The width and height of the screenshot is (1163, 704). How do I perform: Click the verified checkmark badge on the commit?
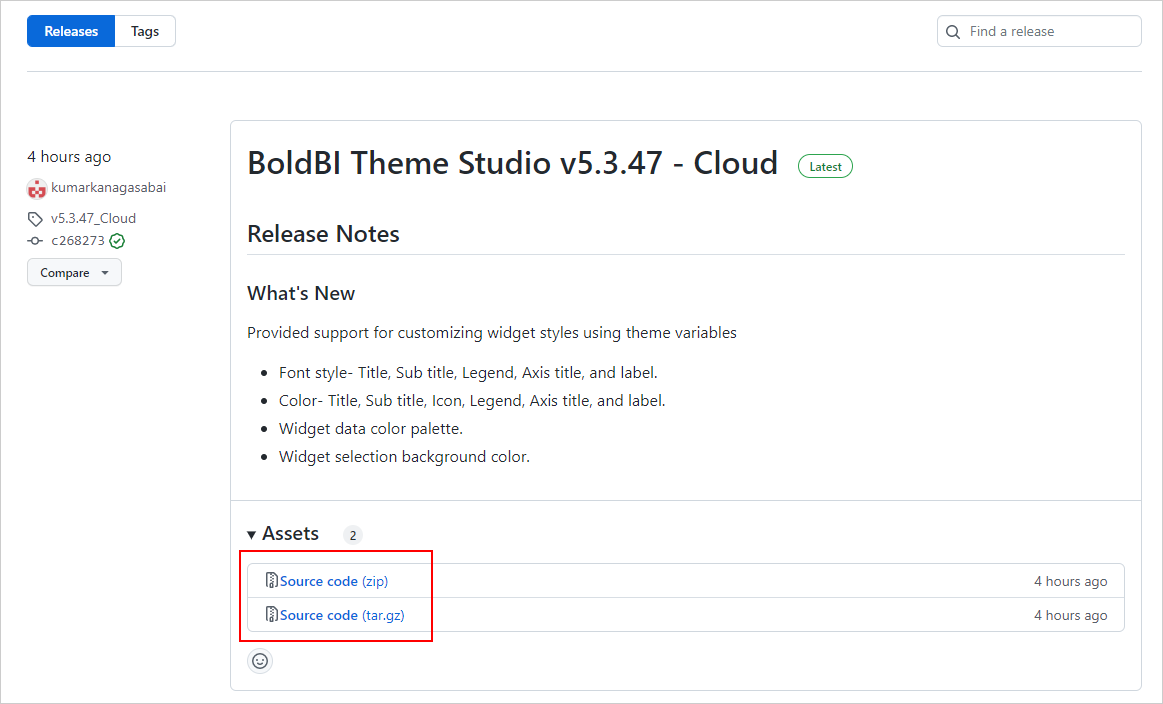pos(117,240)
